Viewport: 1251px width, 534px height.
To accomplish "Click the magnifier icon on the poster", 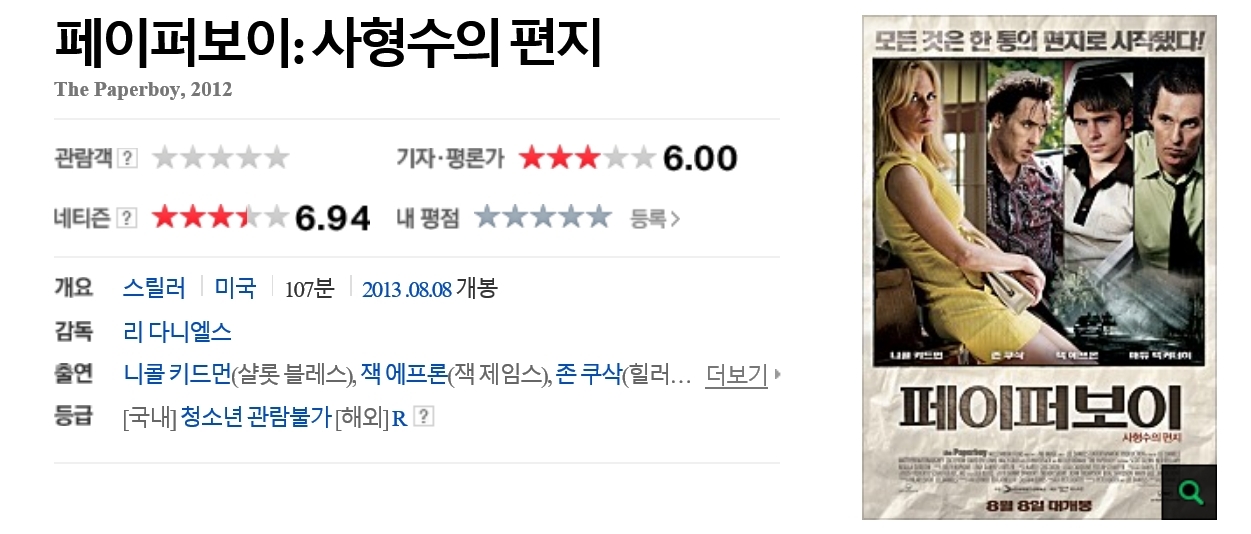I will point(1190,492).
